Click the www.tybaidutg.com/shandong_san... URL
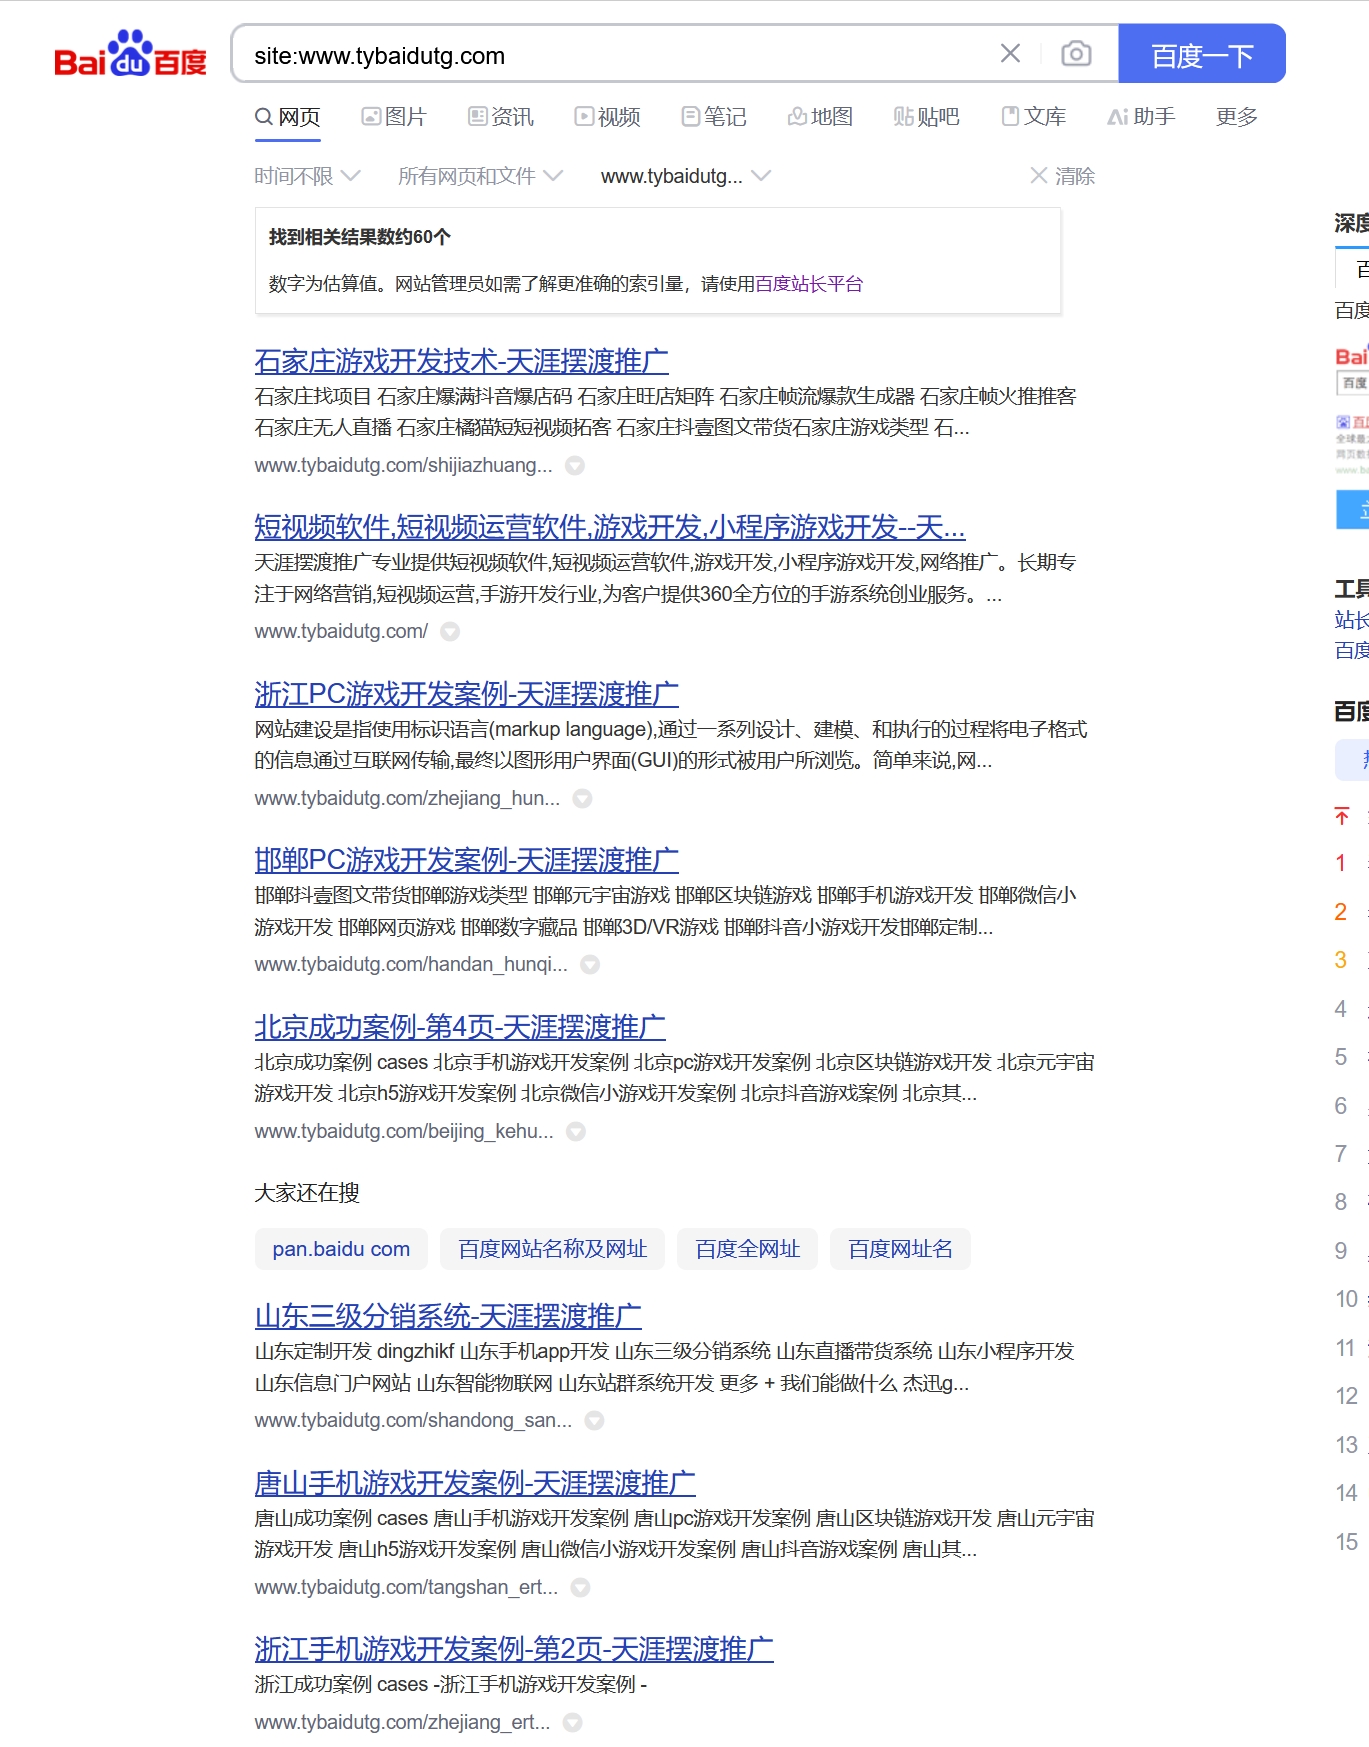This screenshot has height=1747, width=1369. click(413, 1420)
